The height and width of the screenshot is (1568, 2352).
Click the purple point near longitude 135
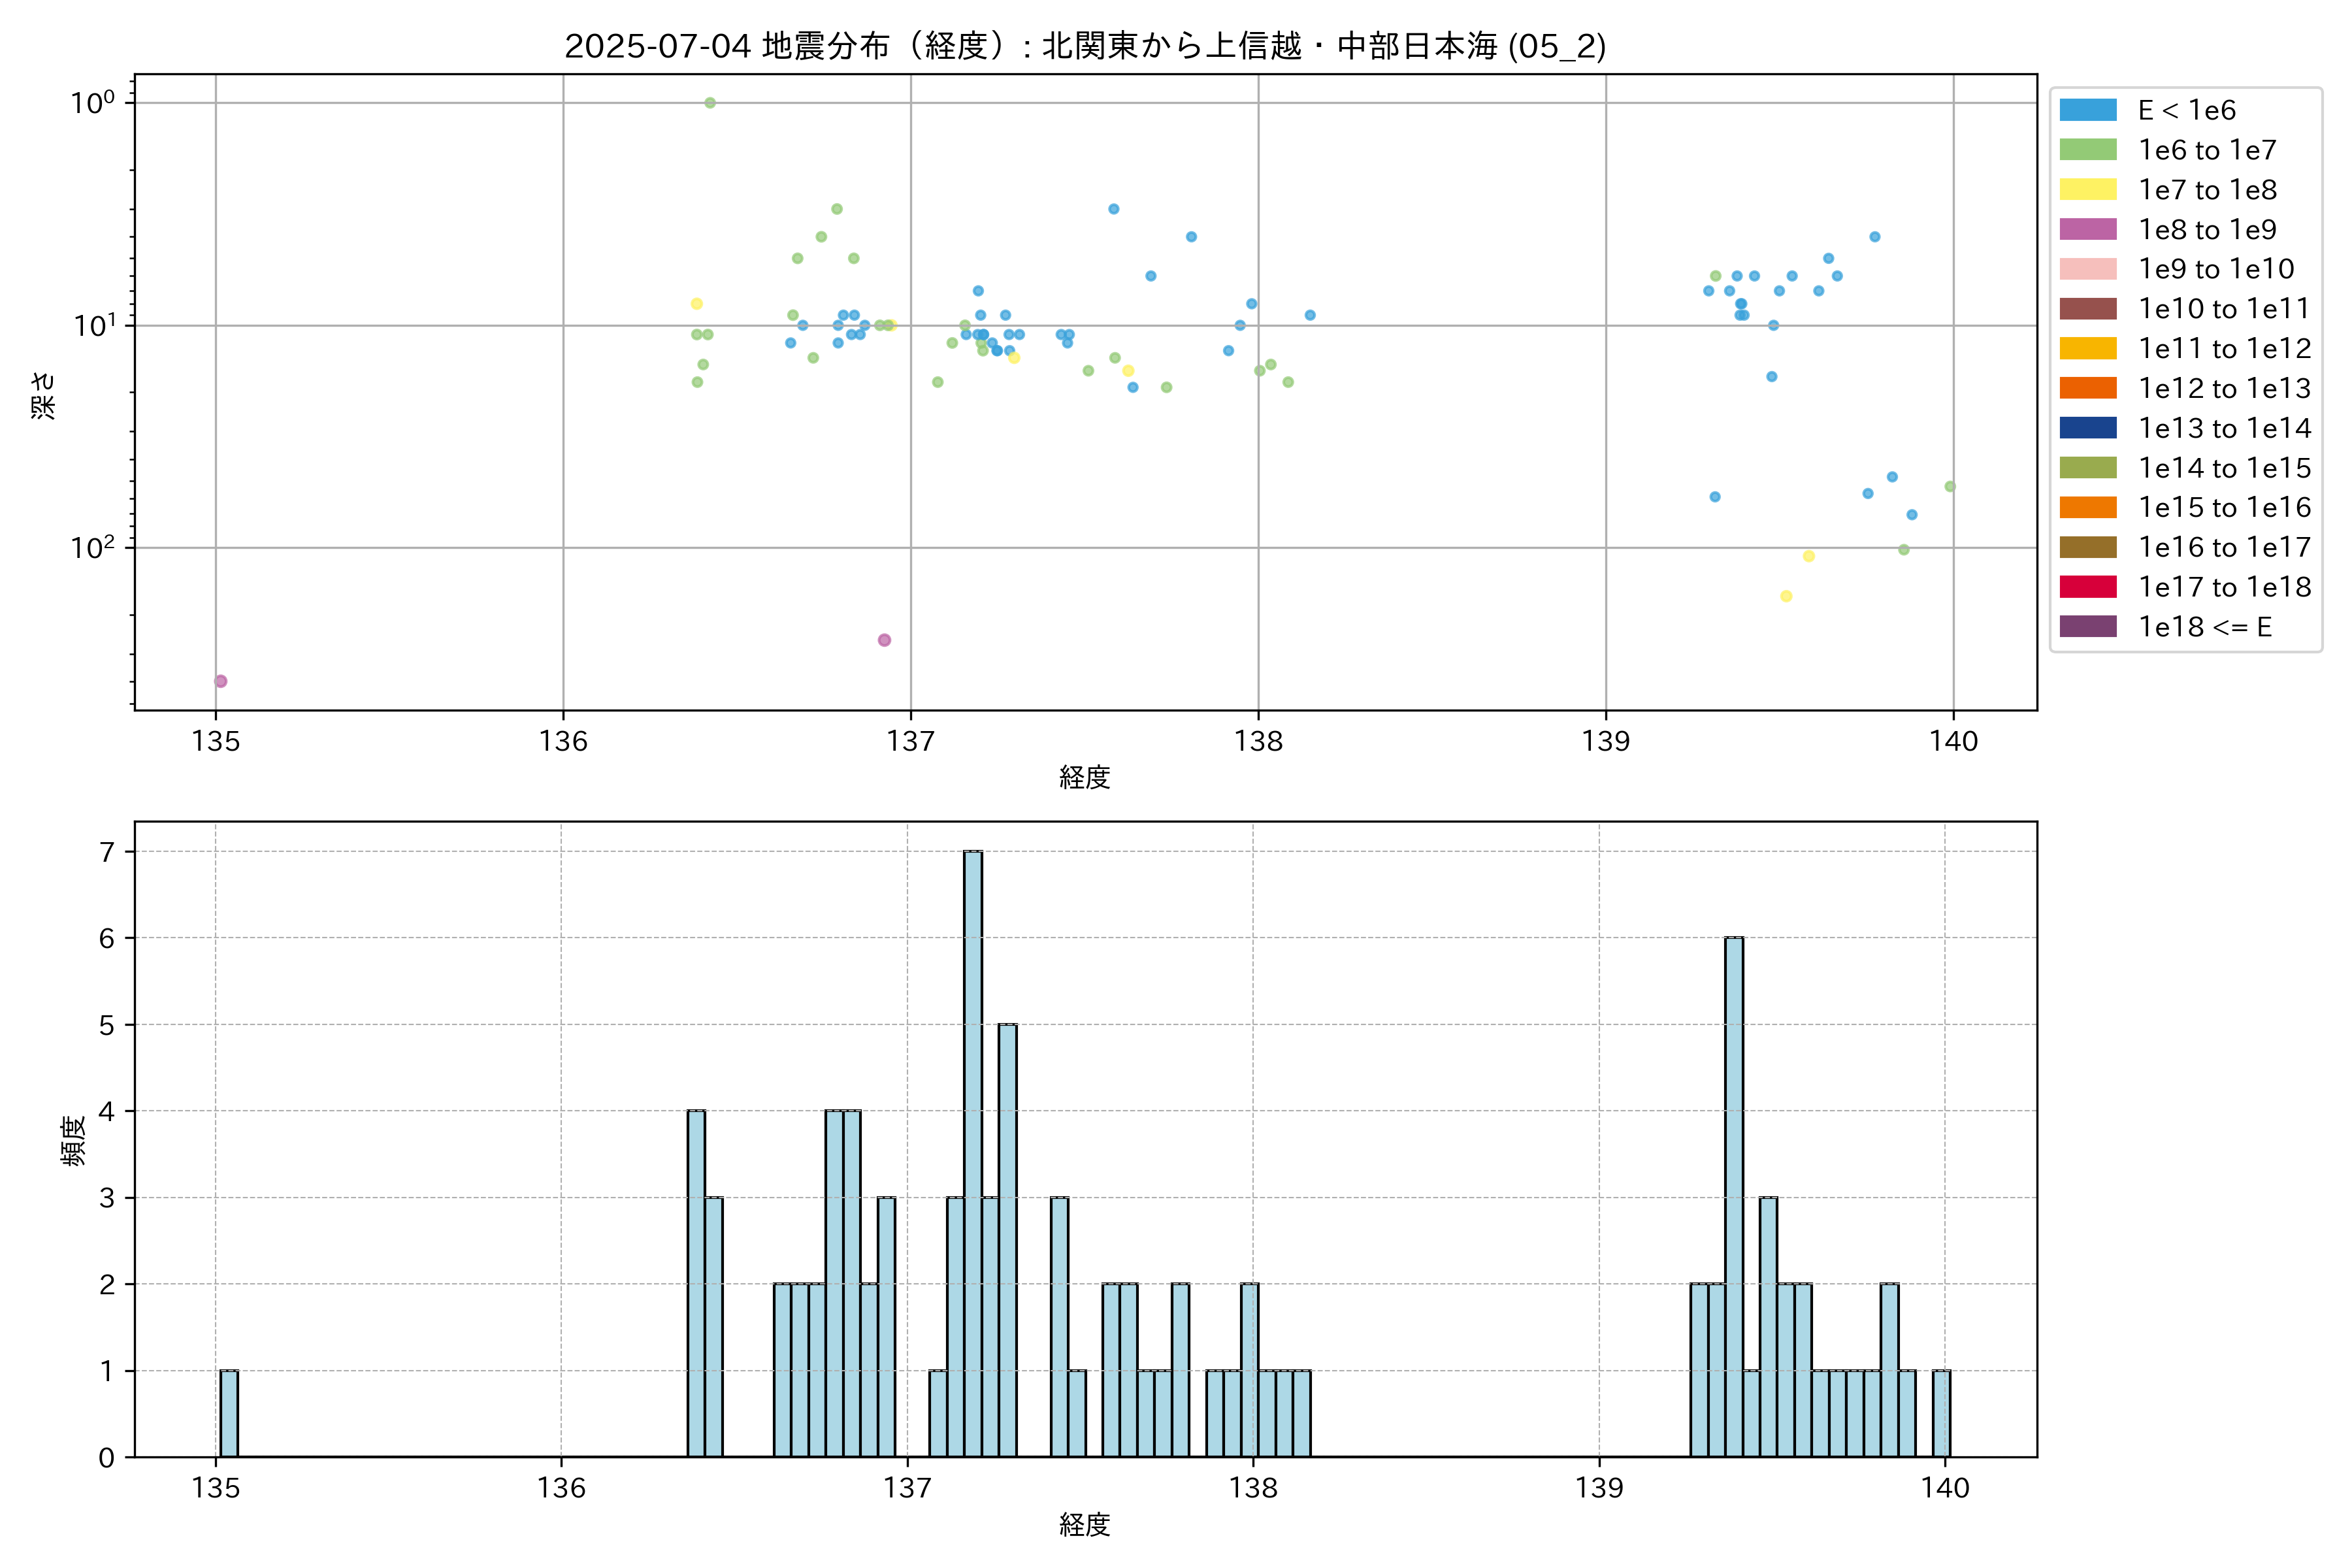[x=221, y=681]
